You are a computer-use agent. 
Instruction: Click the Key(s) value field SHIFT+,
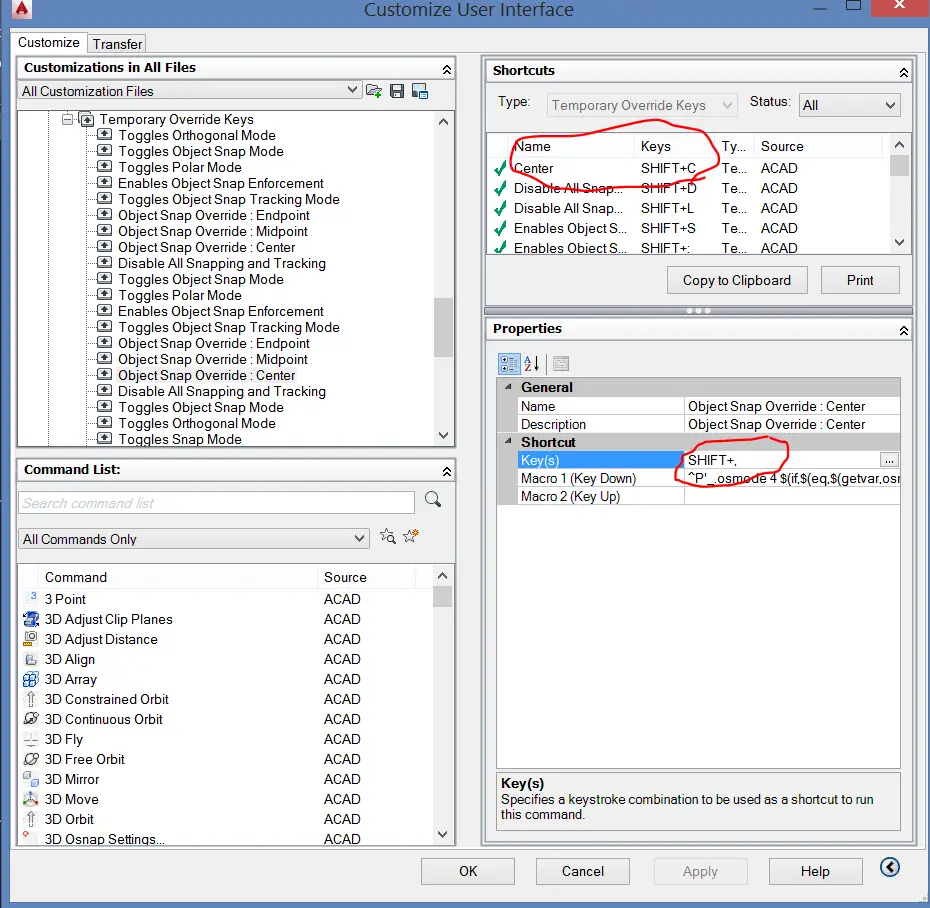pos(782,460)
